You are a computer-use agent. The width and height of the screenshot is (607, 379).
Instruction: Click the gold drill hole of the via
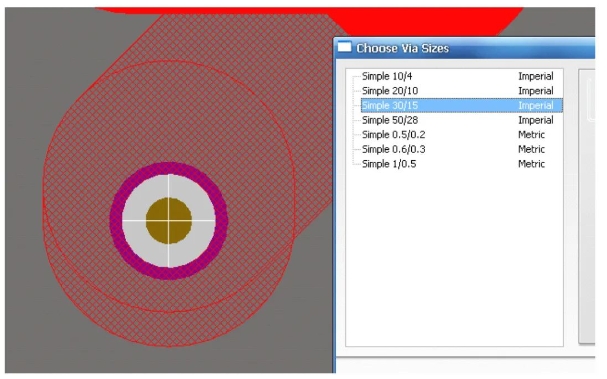(x=169, y=221)
